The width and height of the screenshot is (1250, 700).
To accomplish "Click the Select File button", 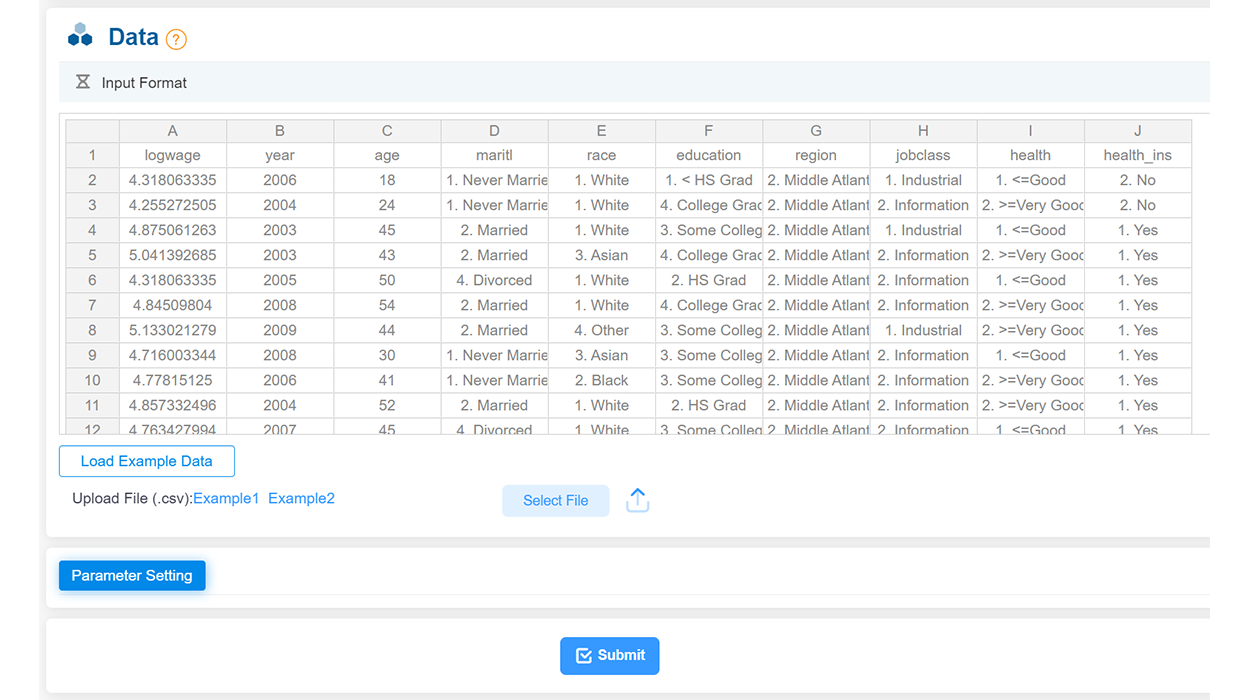I will pos(555,500).
